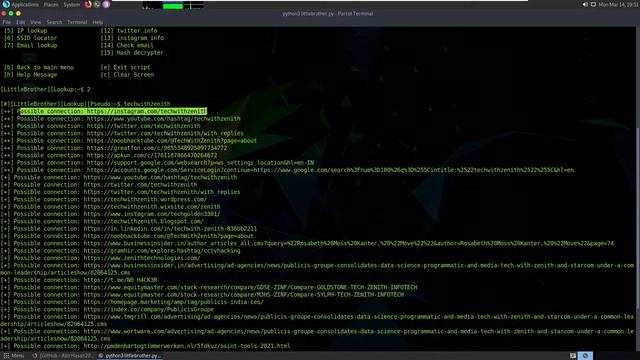Click techwithzenith.wixsite.com/zenith link
Image resolution: width=640 pixels, height=360 pixels.
[152, 207]
